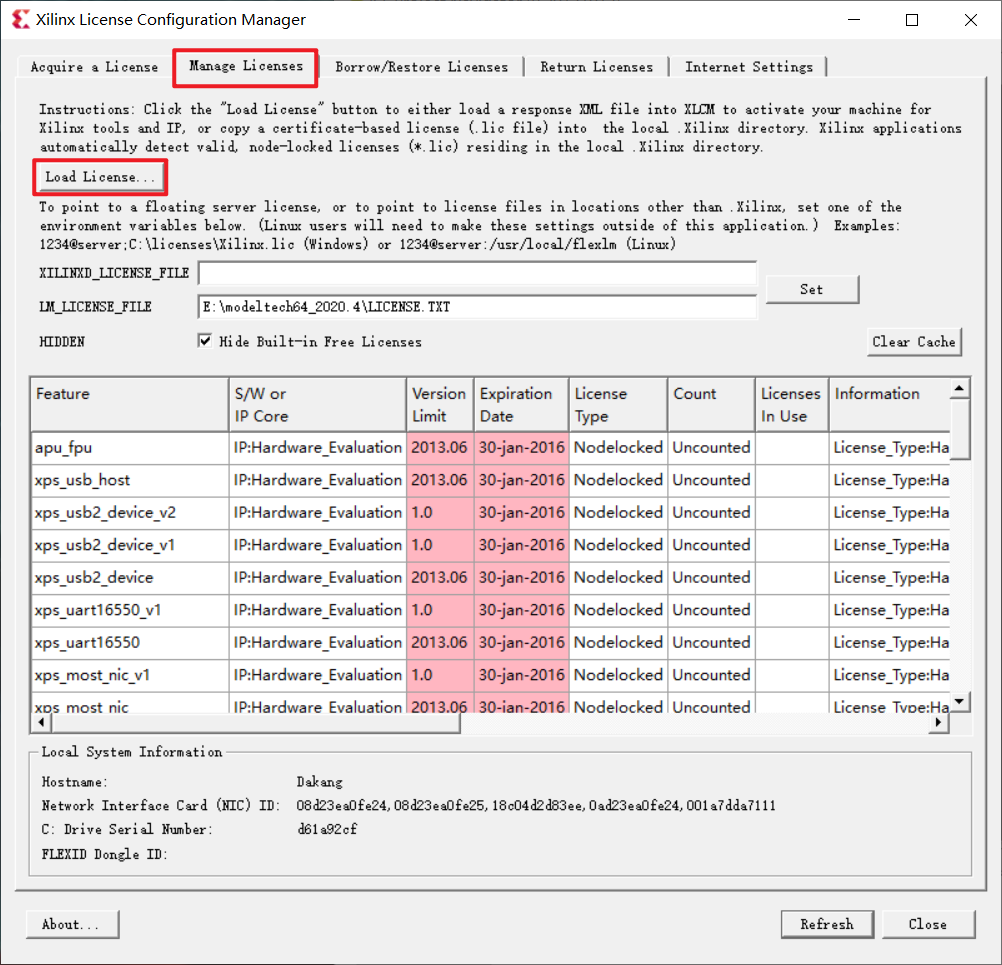
Task: Click the Set button
Action: tap(812, 290)
